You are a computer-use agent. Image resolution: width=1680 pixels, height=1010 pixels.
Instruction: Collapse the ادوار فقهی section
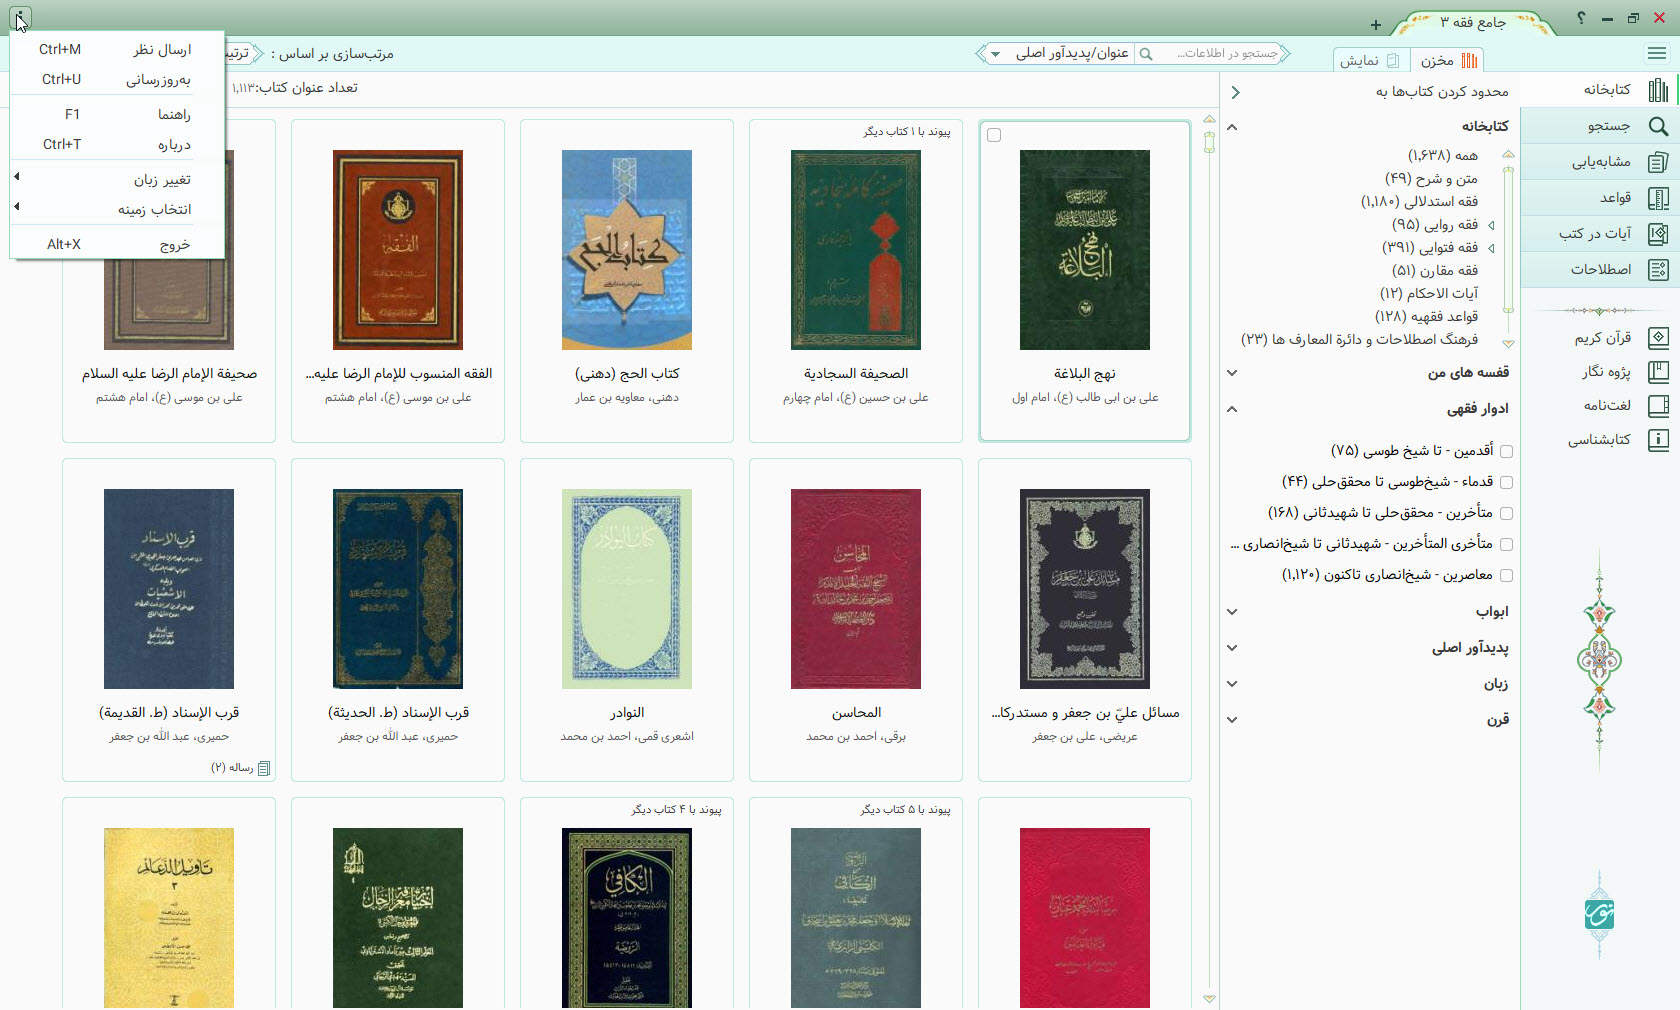coord(1232,409)
